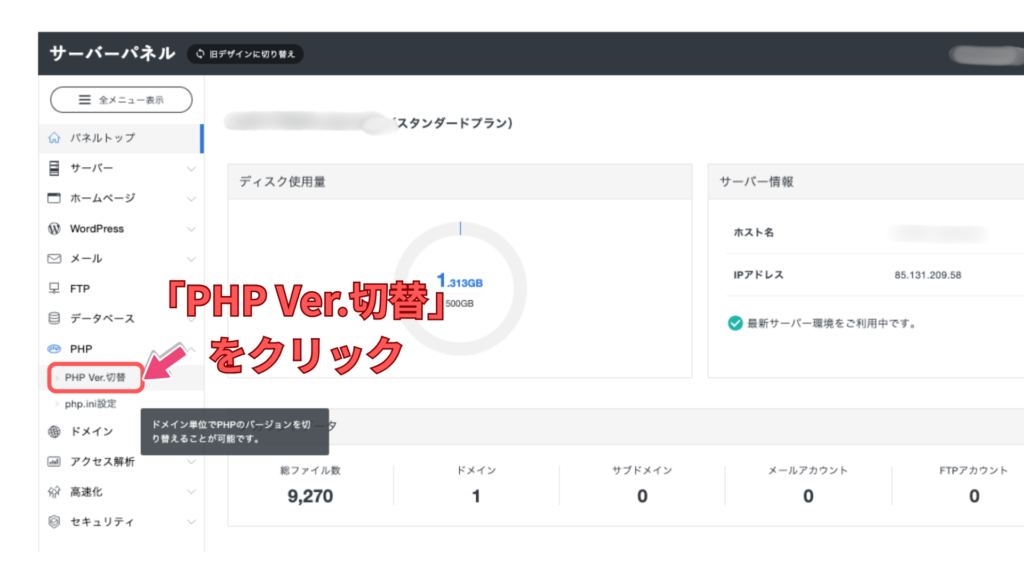Image resolution: width=1024 pixels, height=576 pixels.
Task: Switch to old design with 旧デザインに切り替え
Action: tap(245, 54)
